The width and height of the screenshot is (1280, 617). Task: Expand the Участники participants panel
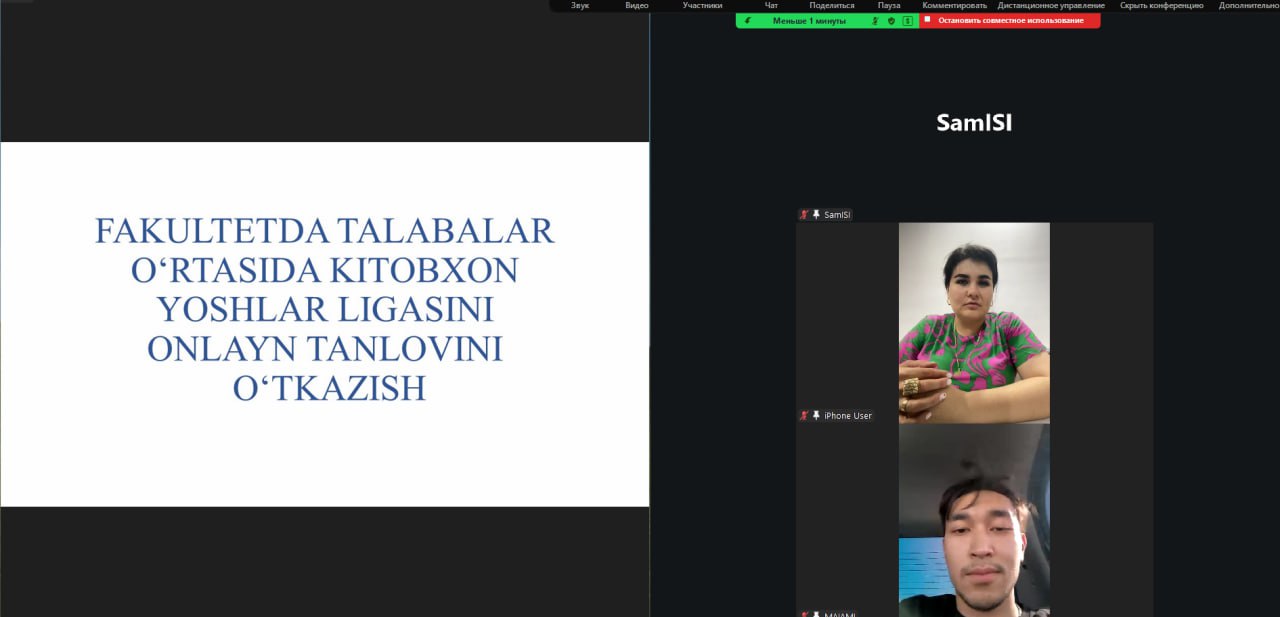[x=702, y=6]
